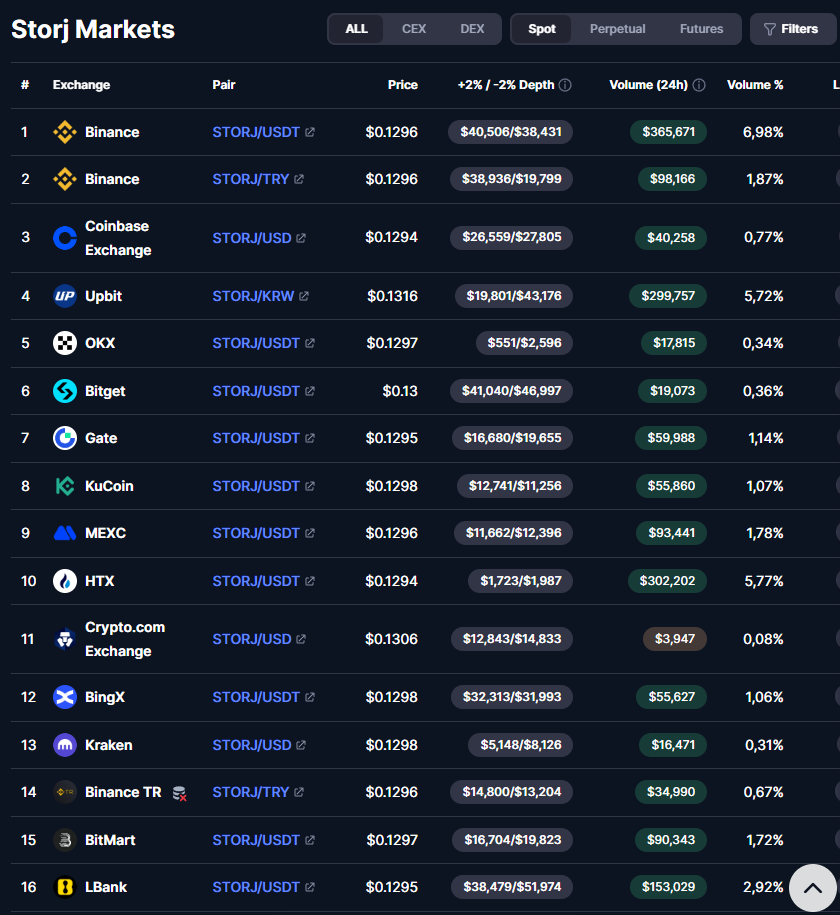Viewport: 840px width, 915px height.
Task: Switch to the Perpetual markets tab
Action: coord(617,29)
